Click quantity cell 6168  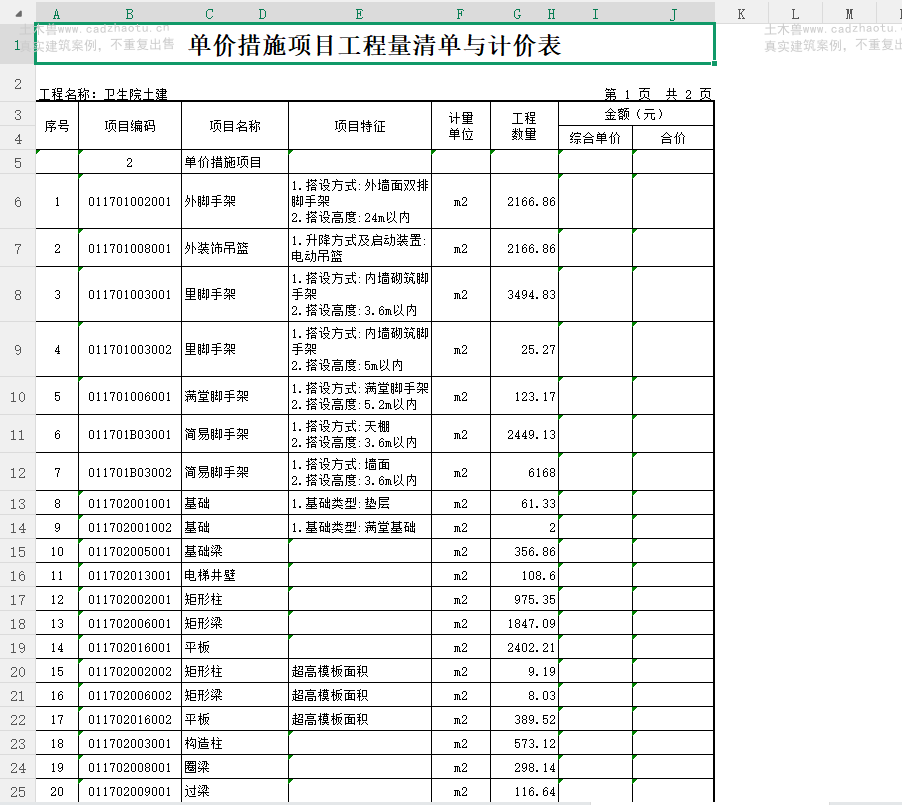pyautogui.click(x=524, y=472)
